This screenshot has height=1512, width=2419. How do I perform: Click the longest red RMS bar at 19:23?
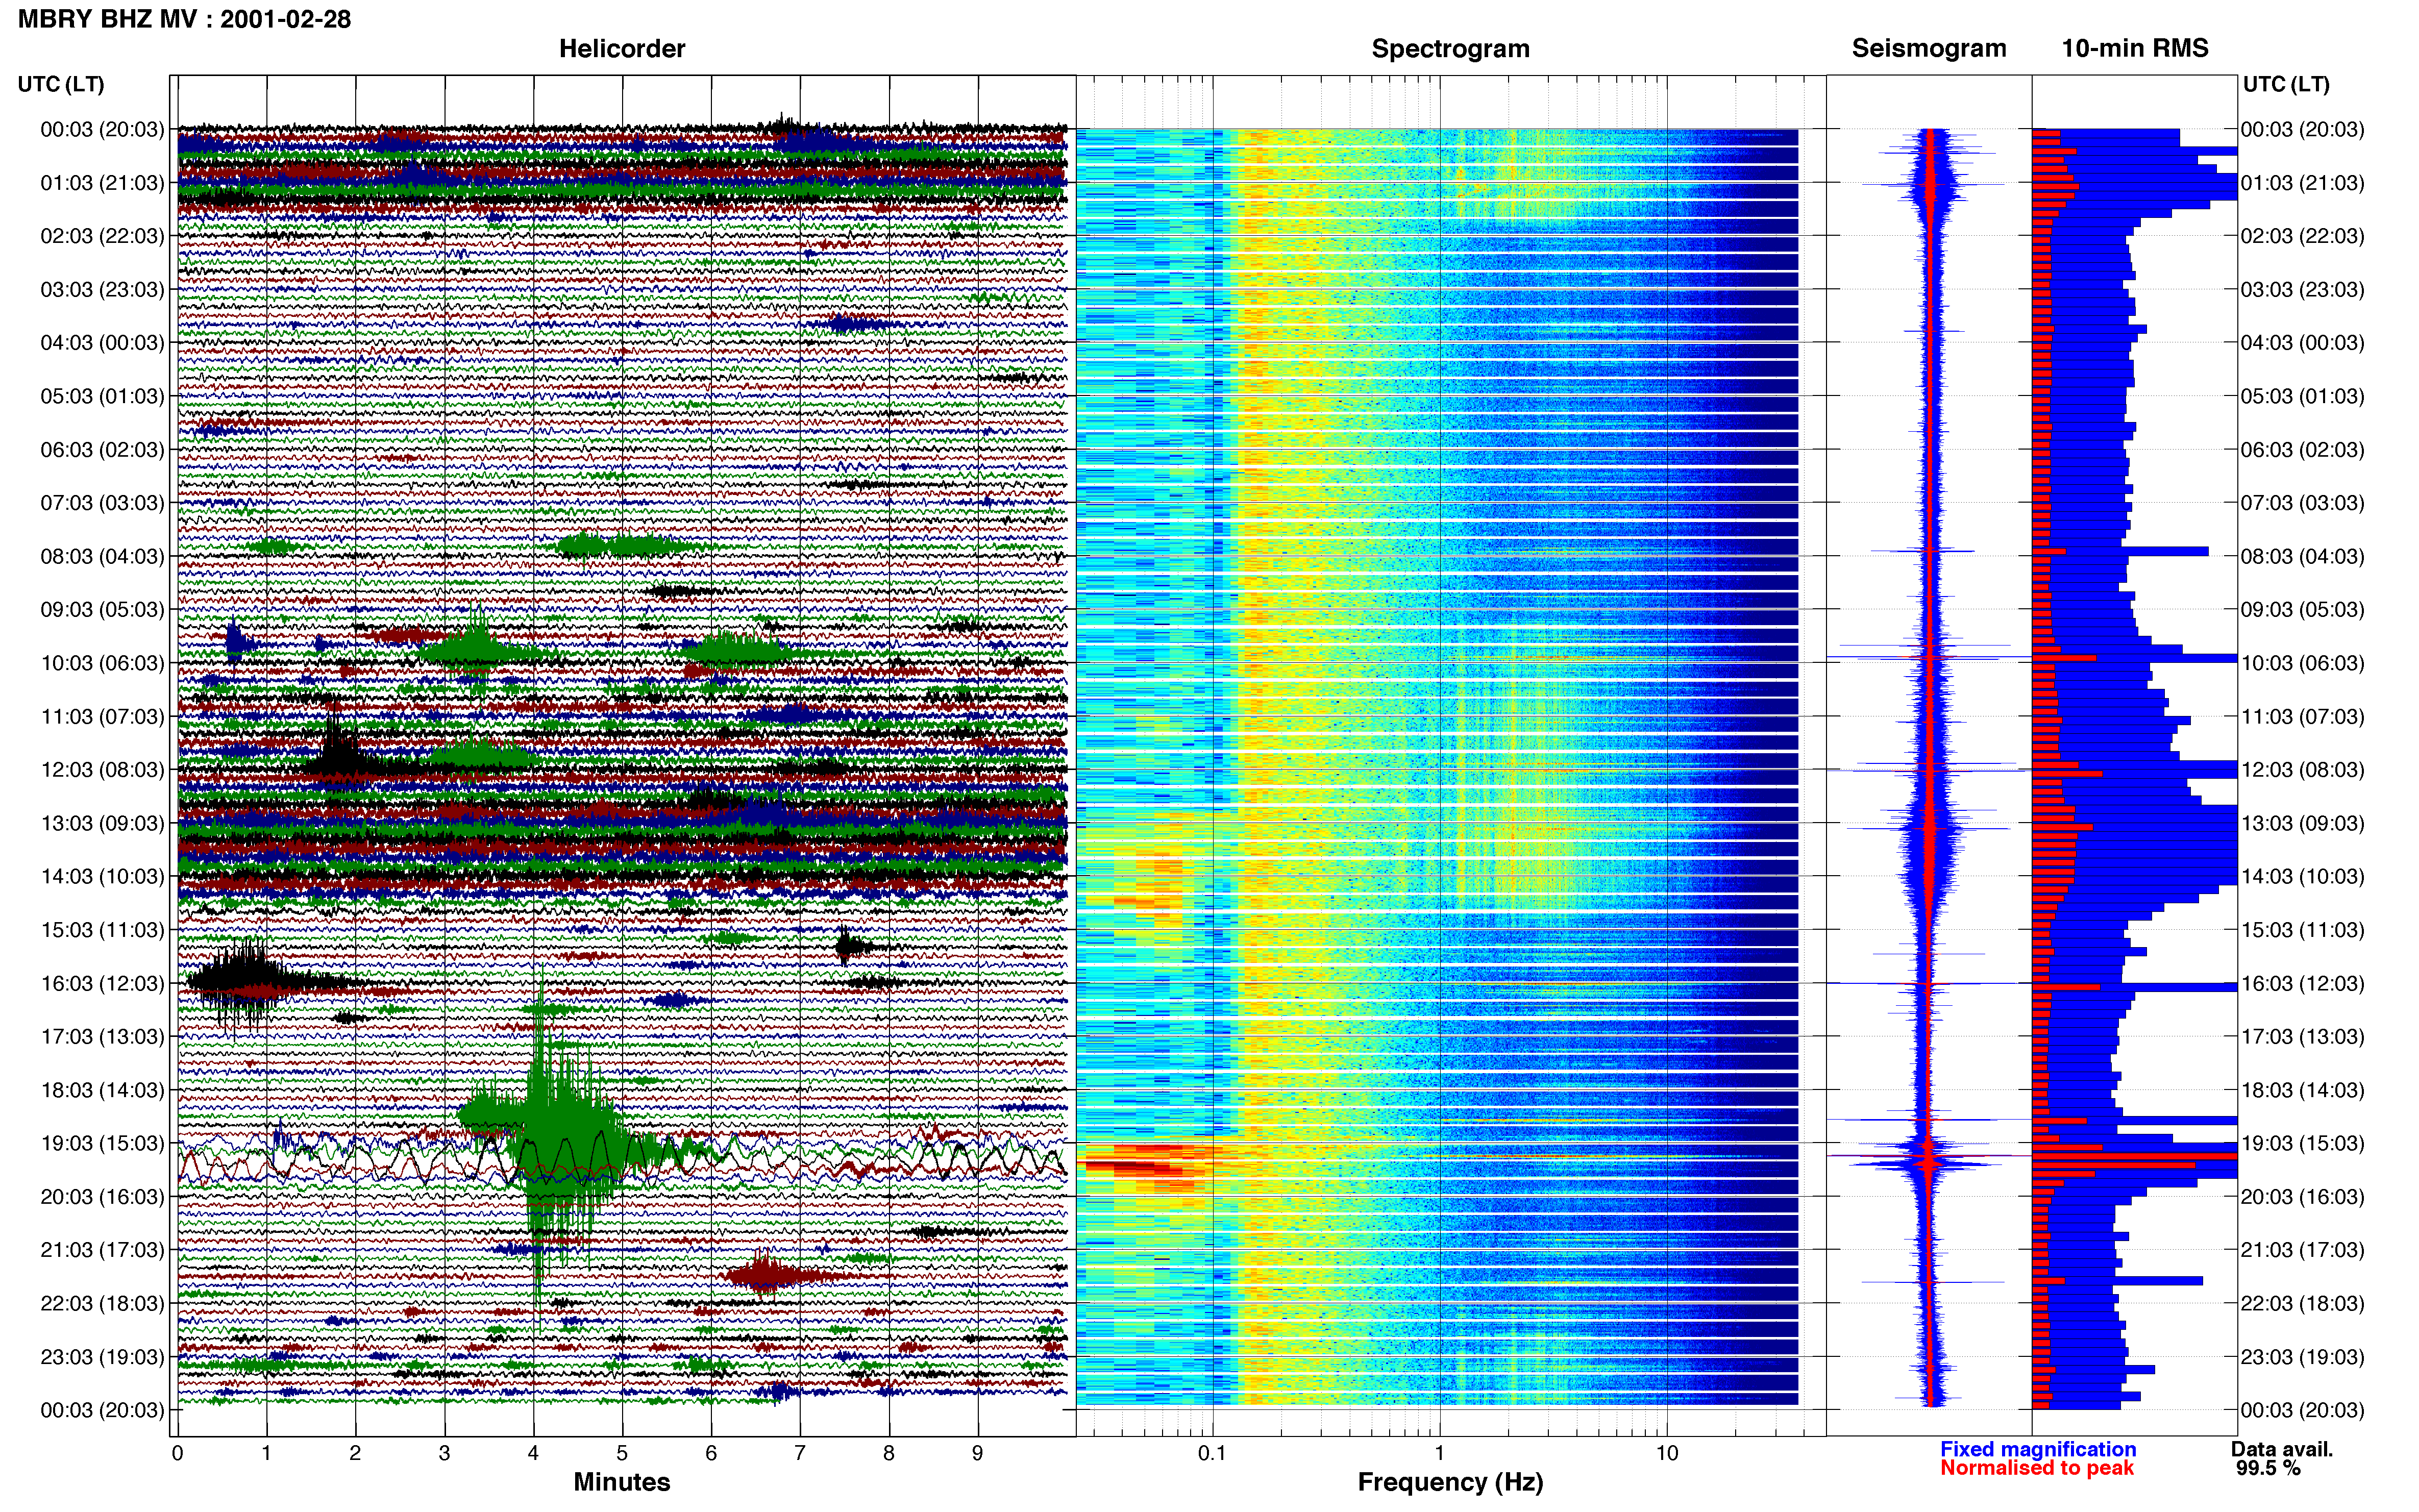[x=2134, y=1157]
